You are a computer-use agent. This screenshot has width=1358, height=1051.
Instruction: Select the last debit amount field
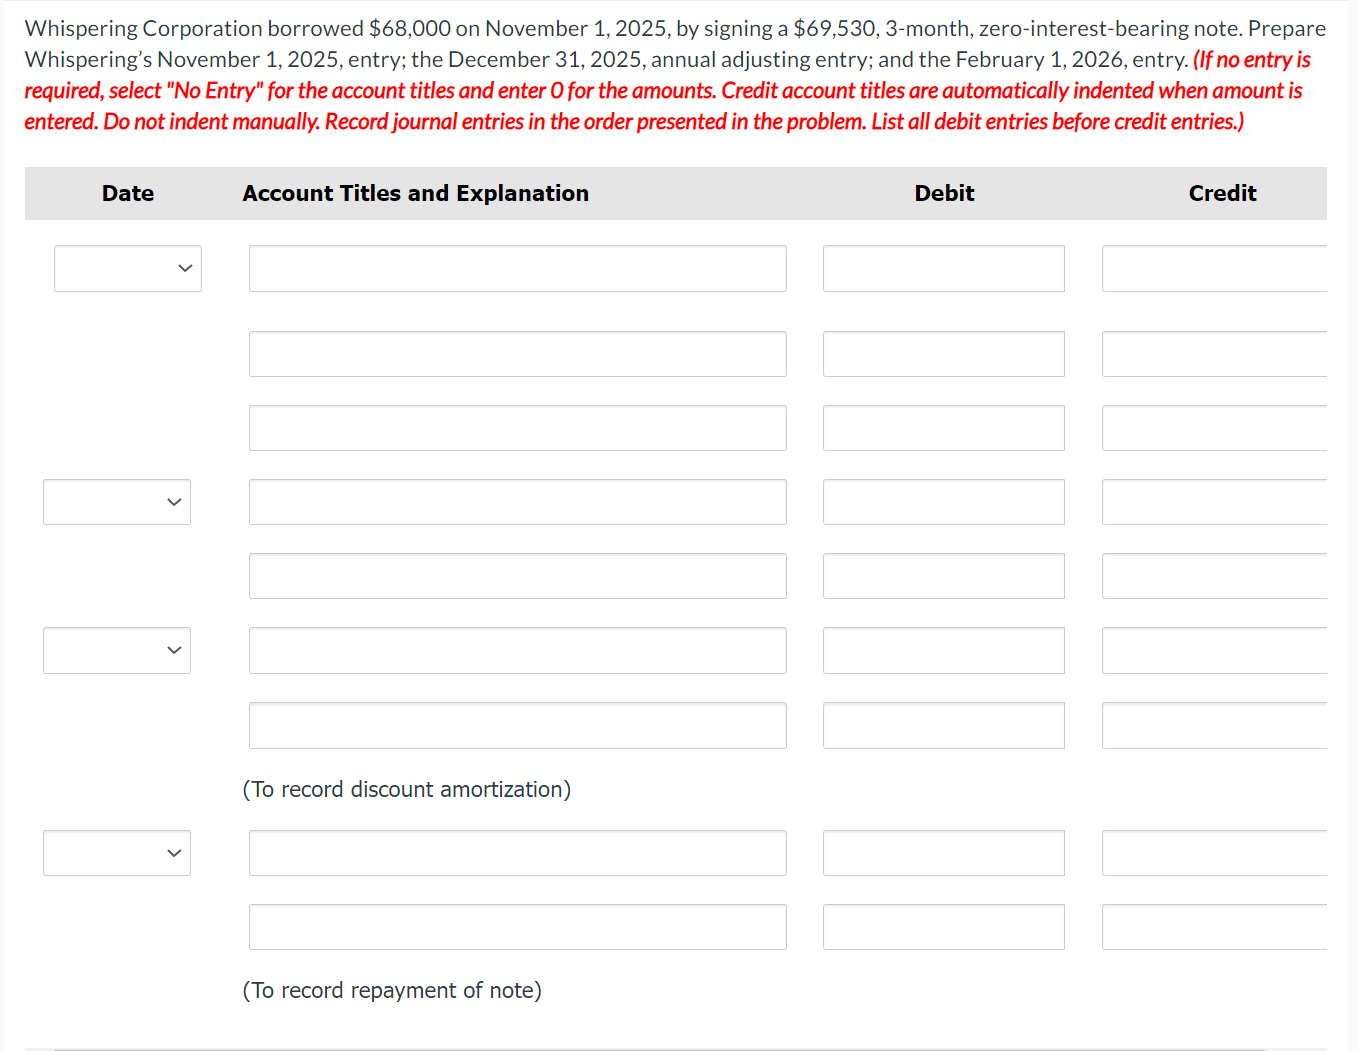[x=943, y=927]
